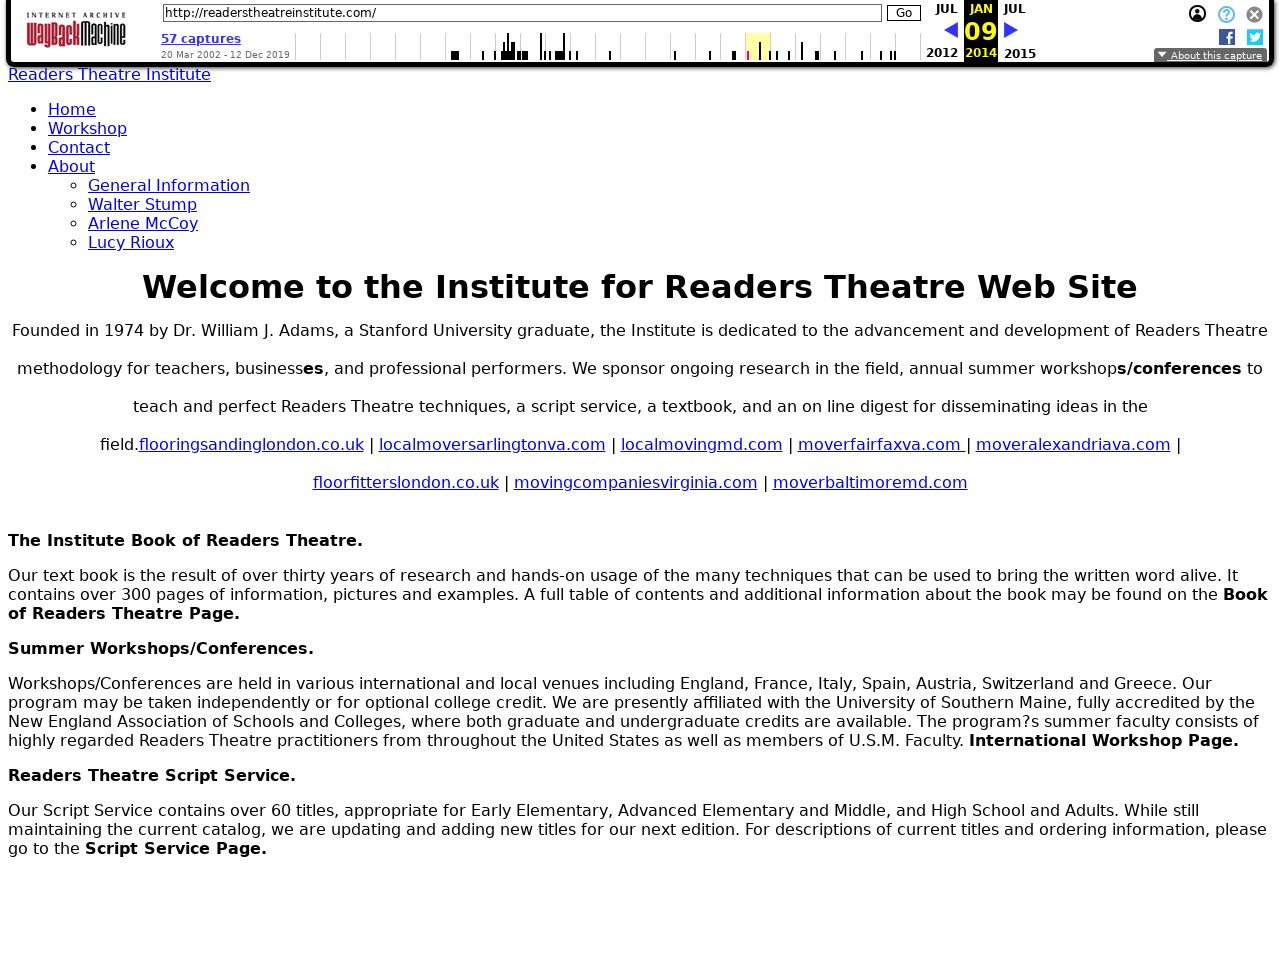Click the Go button
Viewport: 1280px width, 960px height.
click(x=903, y=13)
